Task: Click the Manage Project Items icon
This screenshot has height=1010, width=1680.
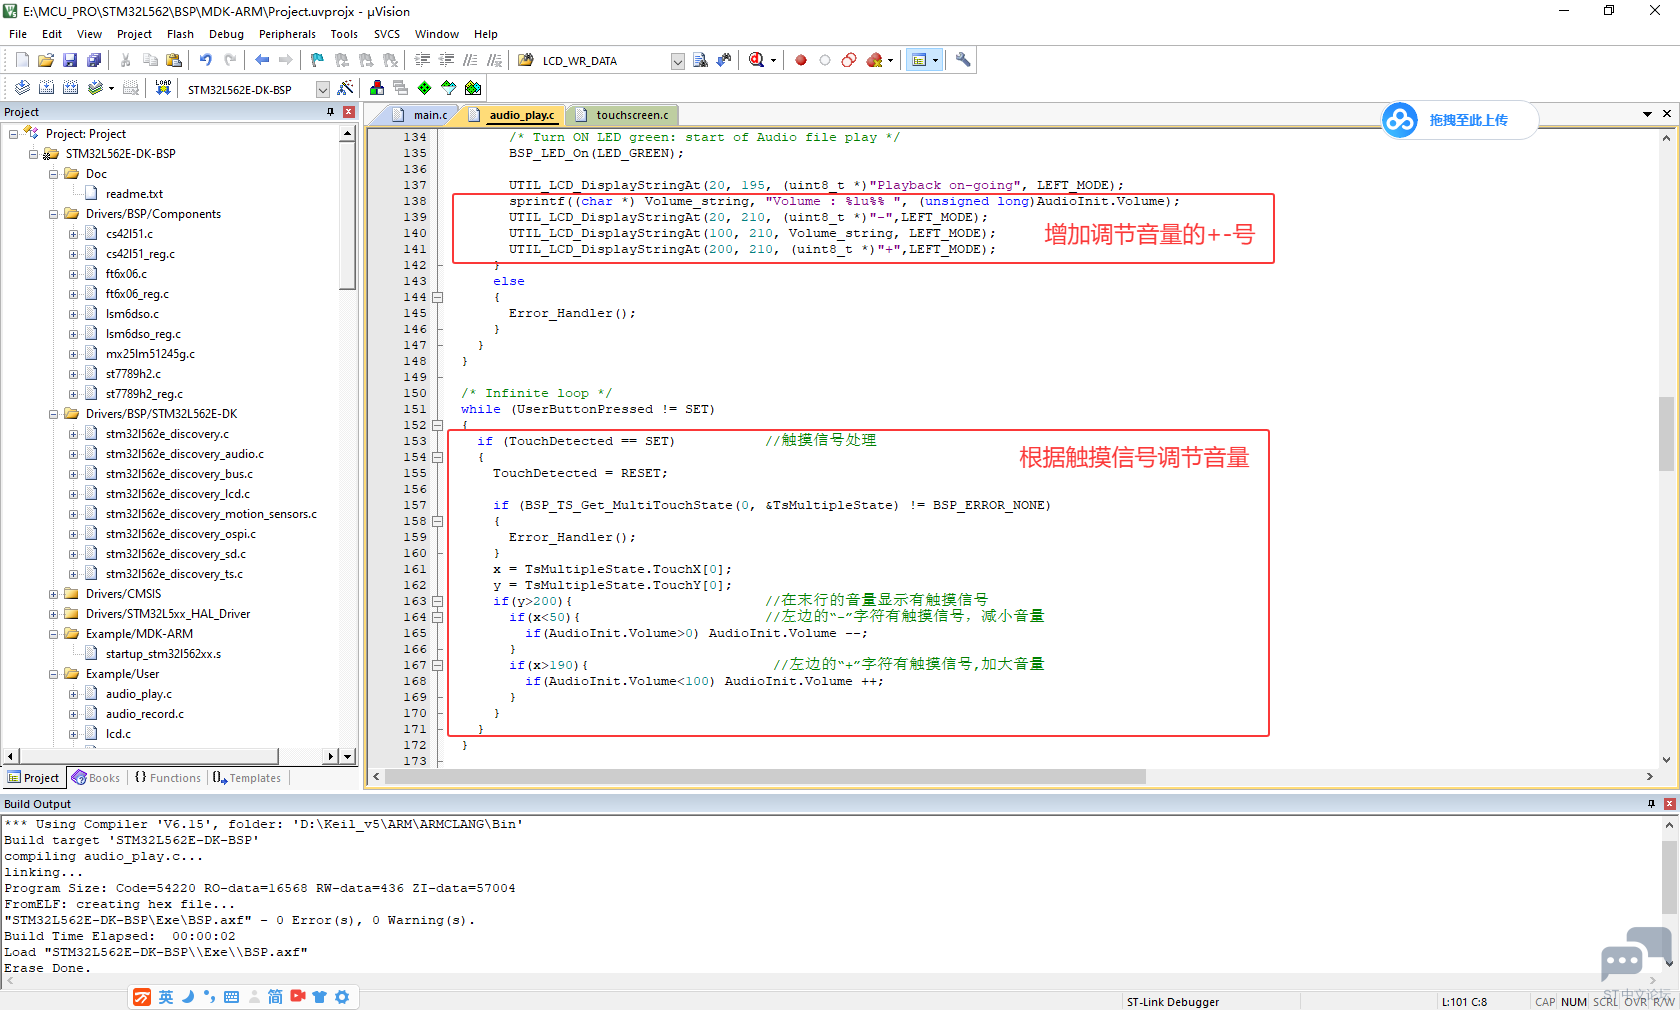Action: point(377,88)
